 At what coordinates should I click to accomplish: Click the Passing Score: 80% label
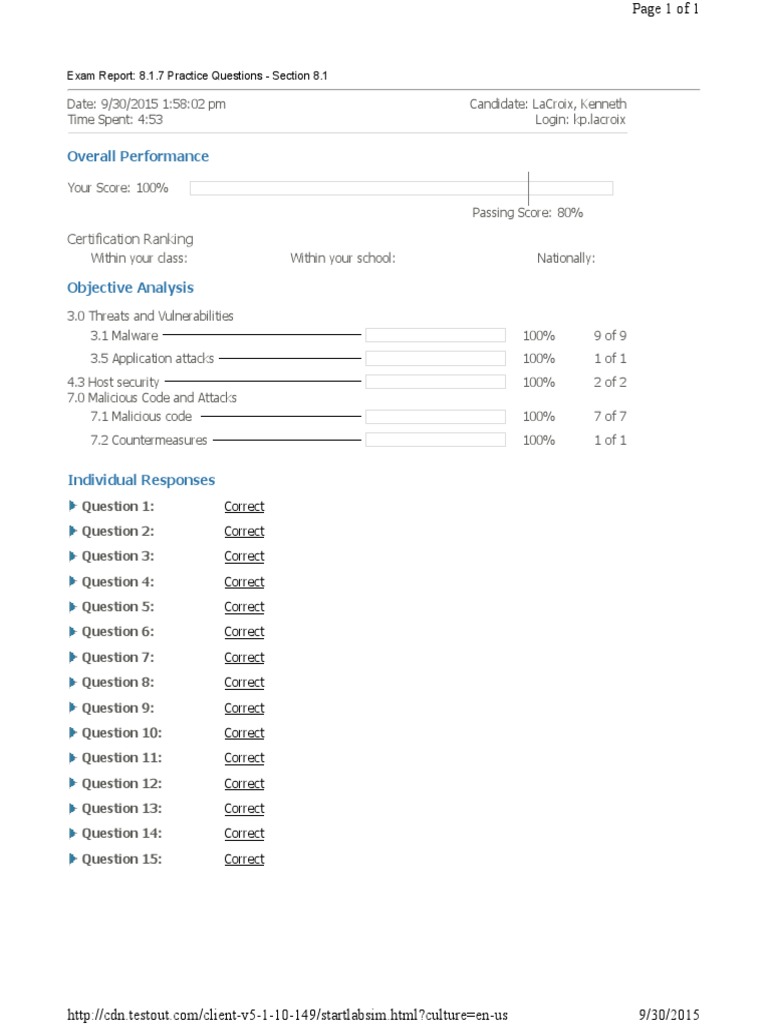(528, 213)
